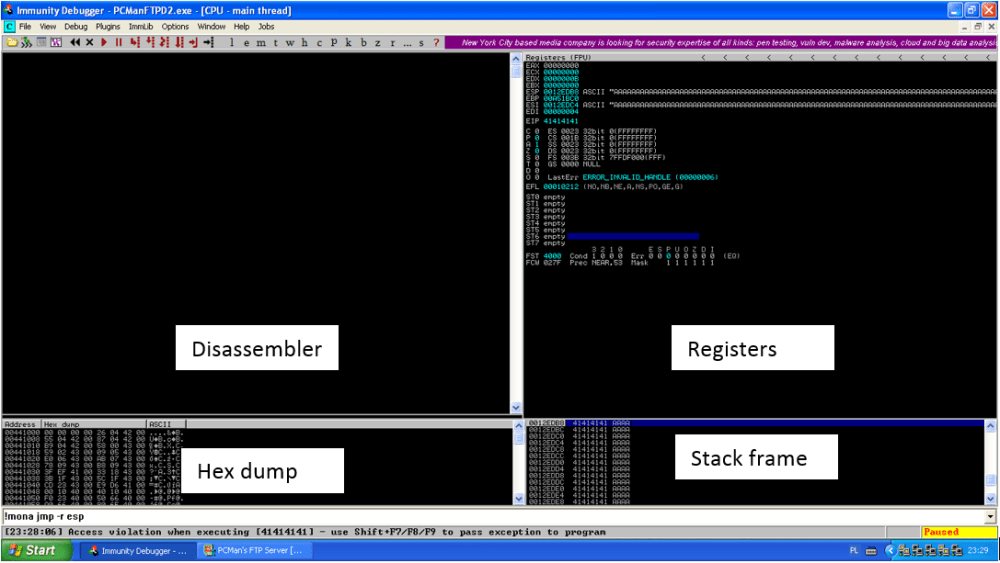Click the cyan C window system icon

point(9,27)
